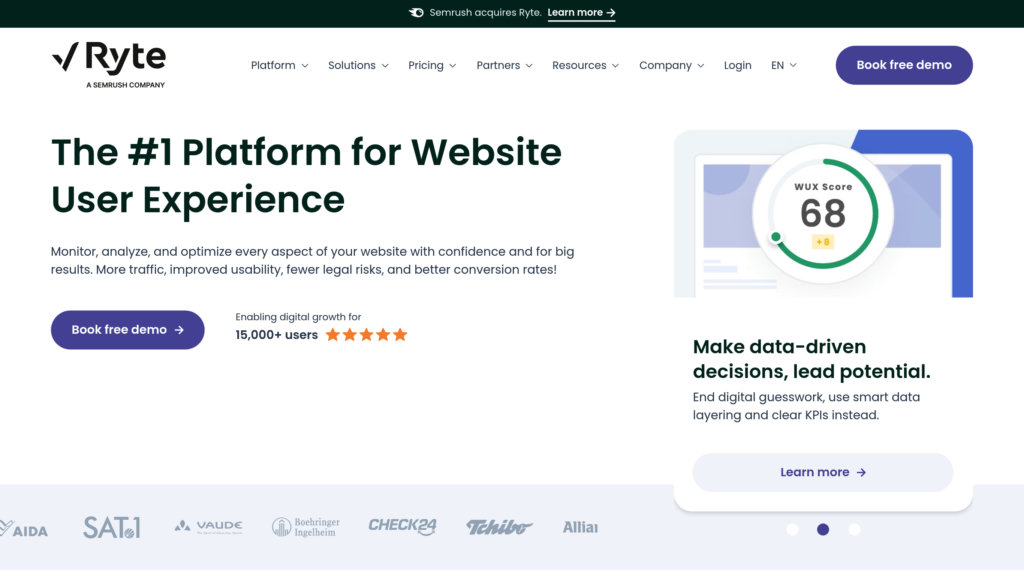Click Book free demo button in header
Screen dimensions: 1024x576
point(904,65)
